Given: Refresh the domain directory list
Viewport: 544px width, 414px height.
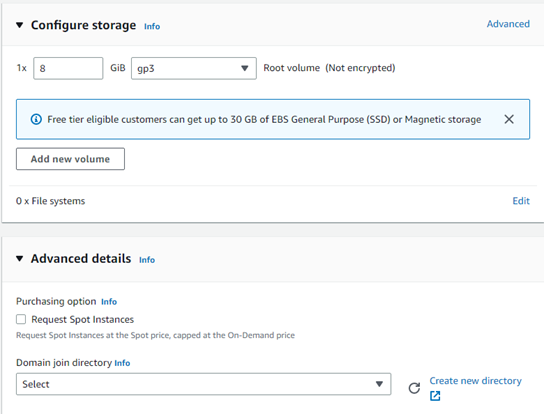Looking at the screenshot, I should (414, 388).
